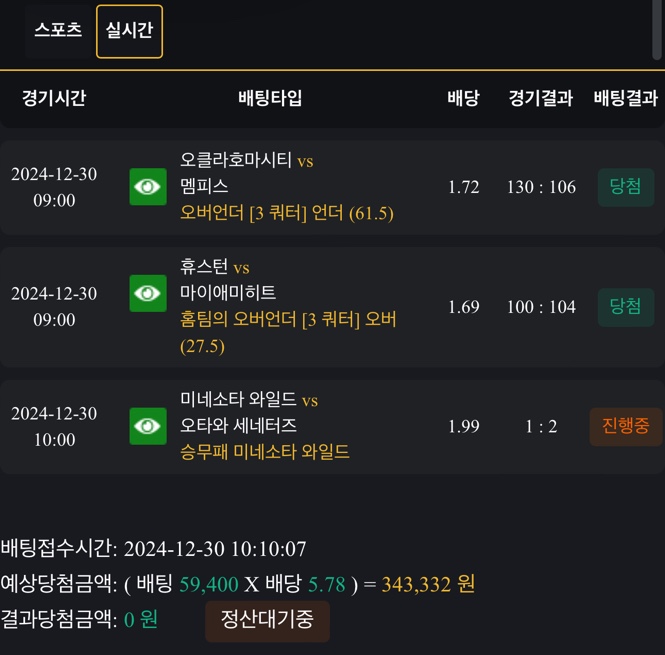Click the 1.99 odds value
665x655 pixels.
coord(464,427)
